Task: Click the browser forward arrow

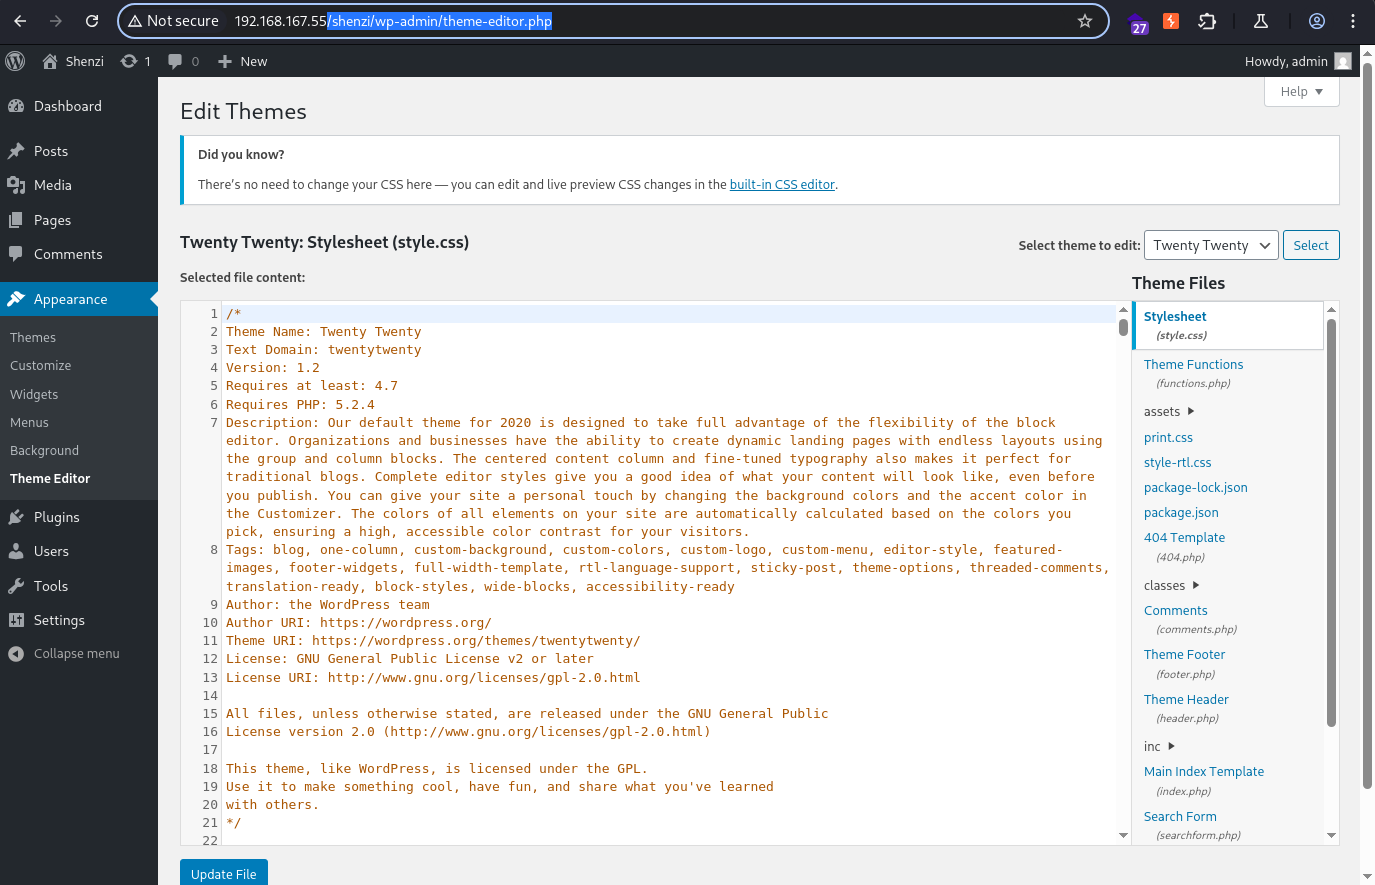Action: coord(56,21)
